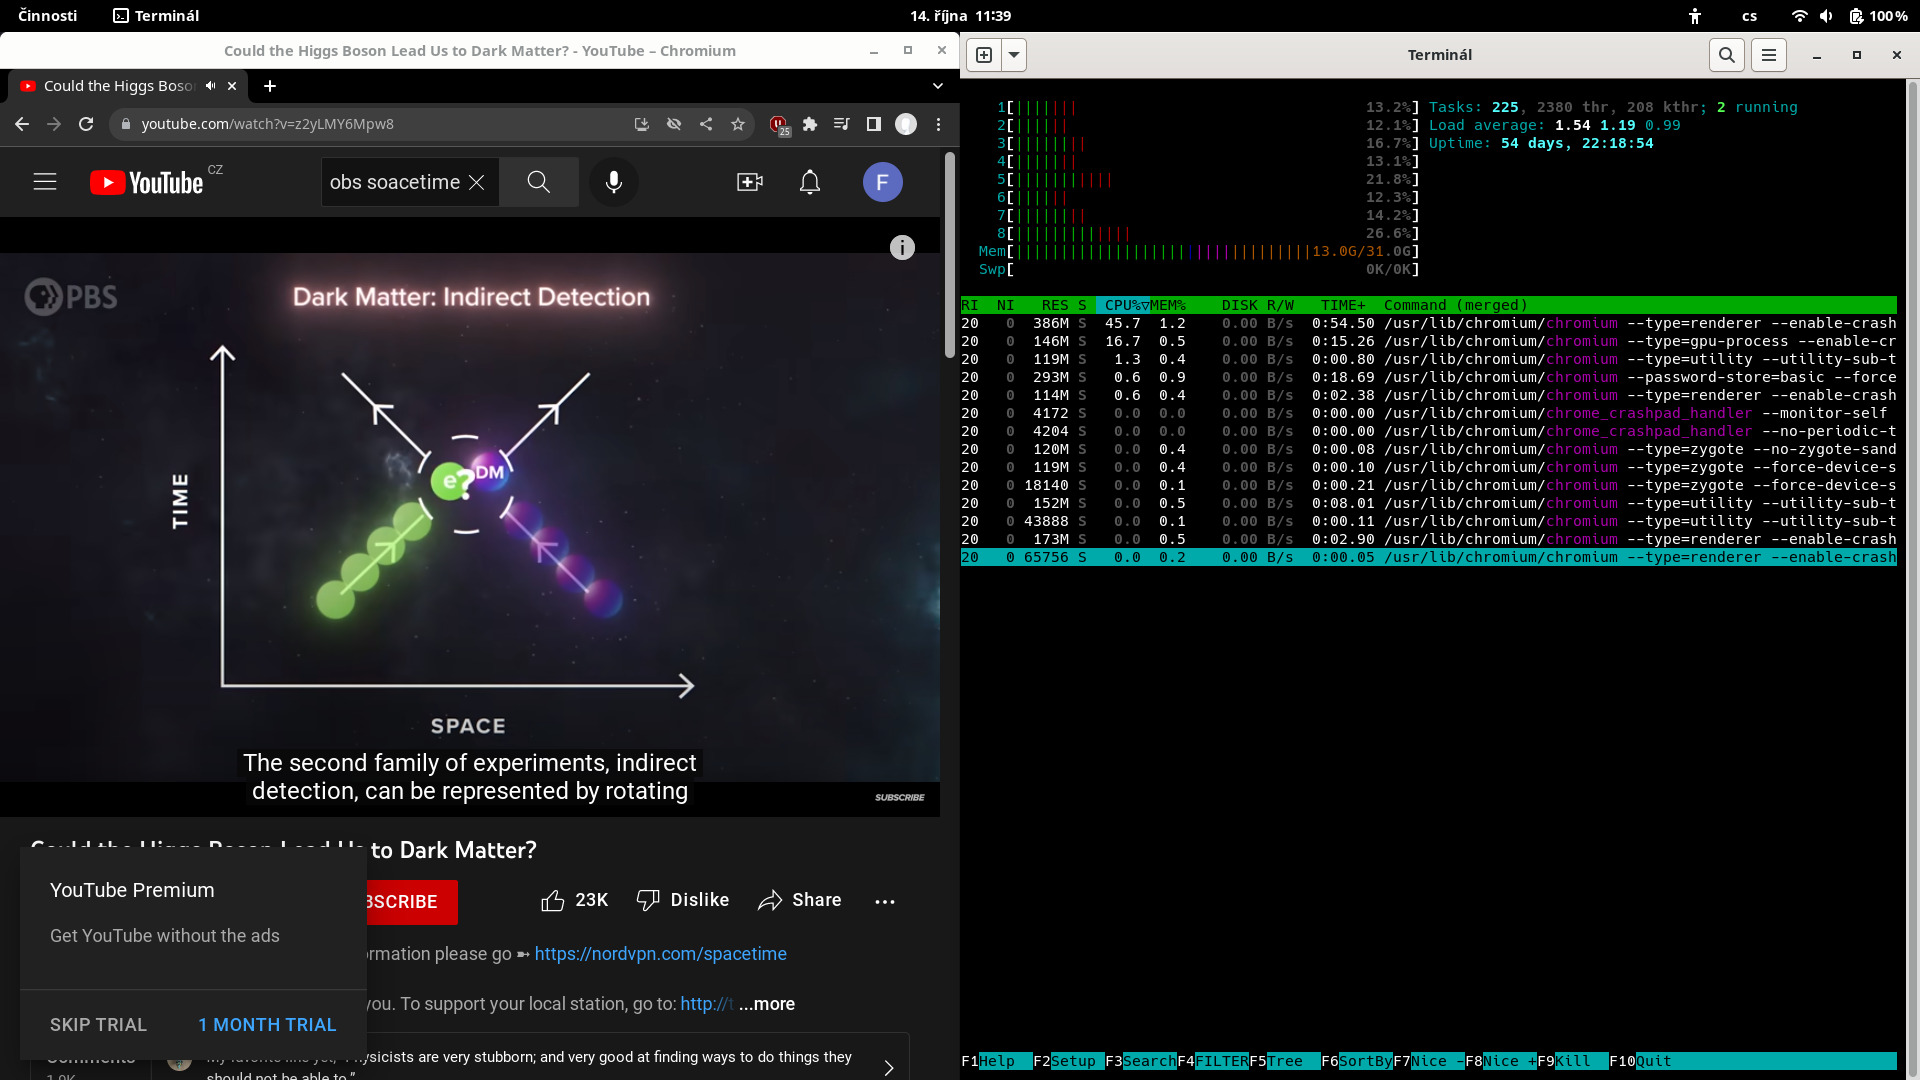Reload the YouTube page
This screenshot has width=1920, height=1080.
(86, 124)
